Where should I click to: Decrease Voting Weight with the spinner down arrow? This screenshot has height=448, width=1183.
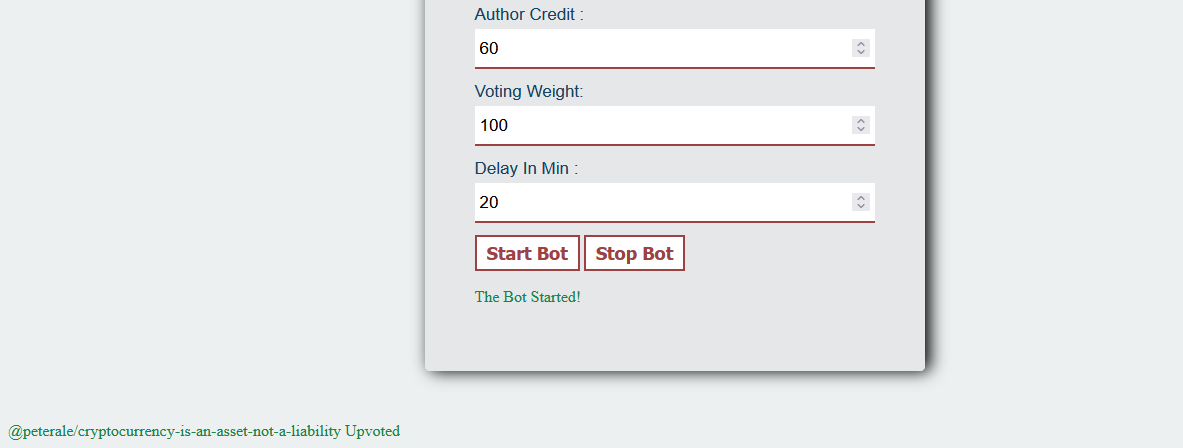861,130
